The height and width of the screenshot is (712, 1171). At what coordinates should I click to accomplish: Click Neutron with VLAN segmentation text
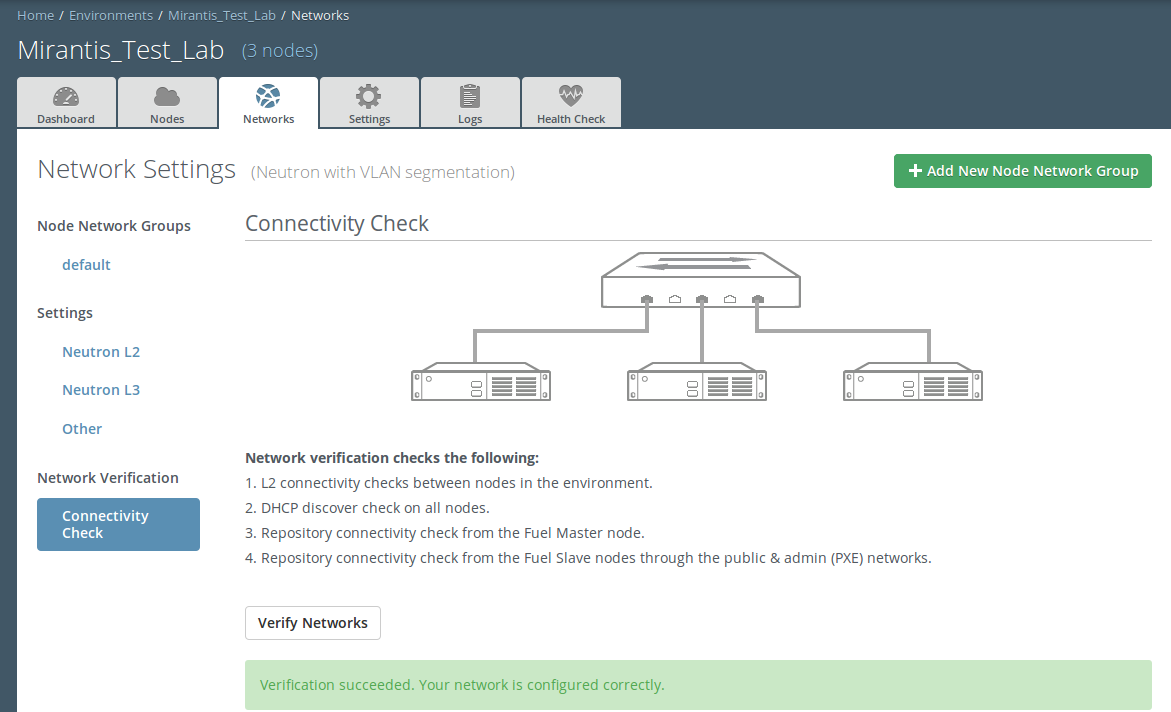(382, 173)
